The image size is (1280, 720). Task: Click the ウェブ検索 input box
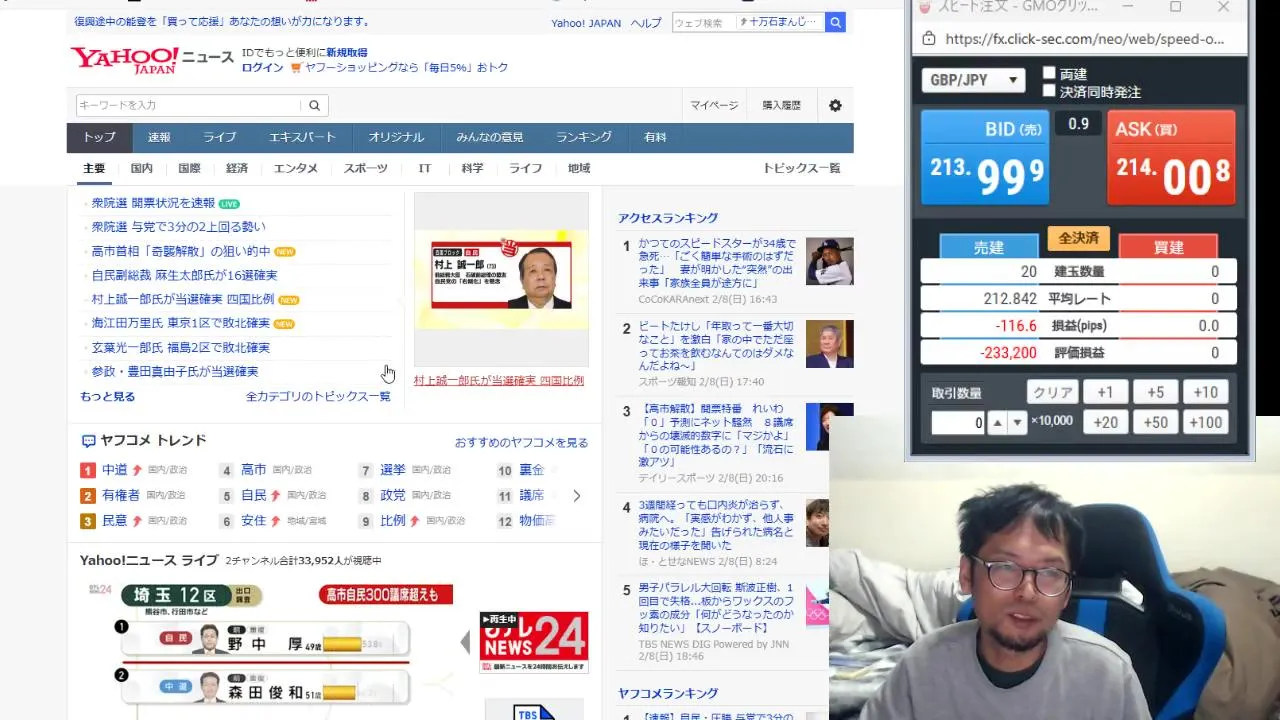click(x=704, y=22)
